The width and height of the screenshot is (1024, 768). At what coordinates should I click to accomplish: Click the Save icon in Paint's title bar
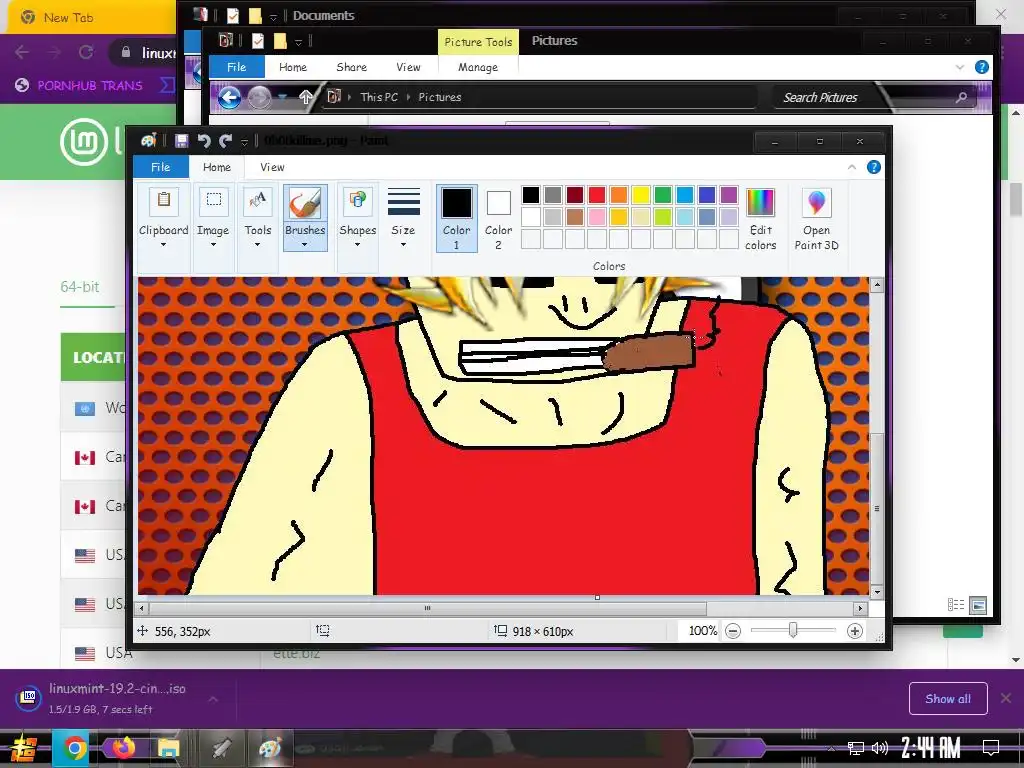(x=182, y=140)
